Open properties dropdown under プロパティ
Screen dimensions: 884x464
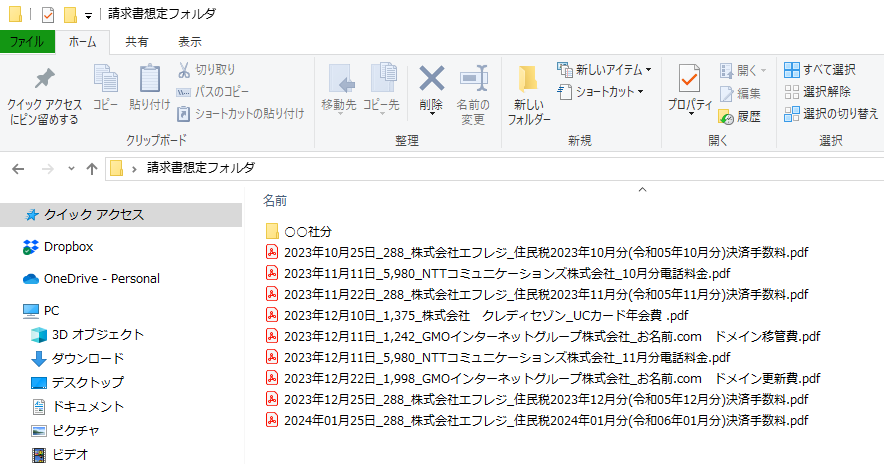tap(691, 114)
